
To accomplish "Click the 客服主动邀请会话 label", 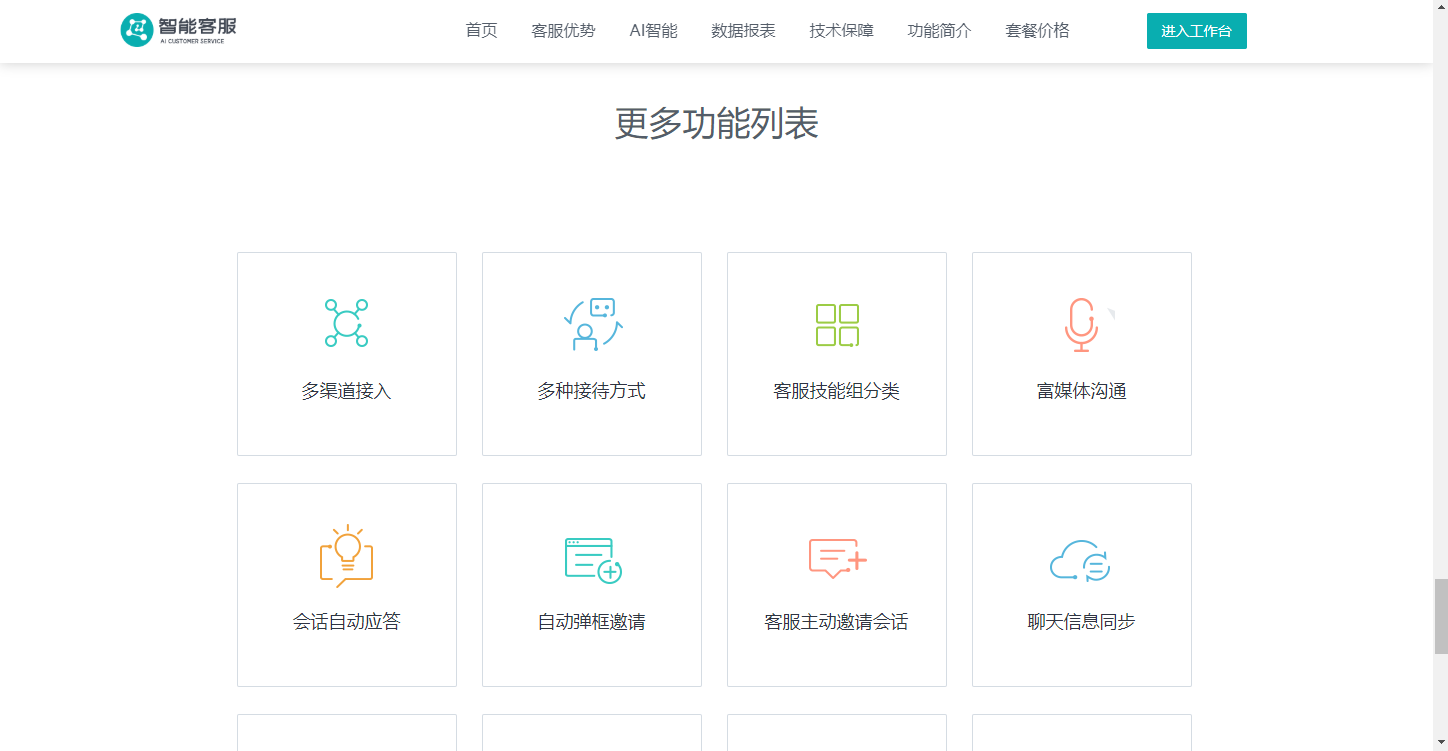I will tap(836, 622).
